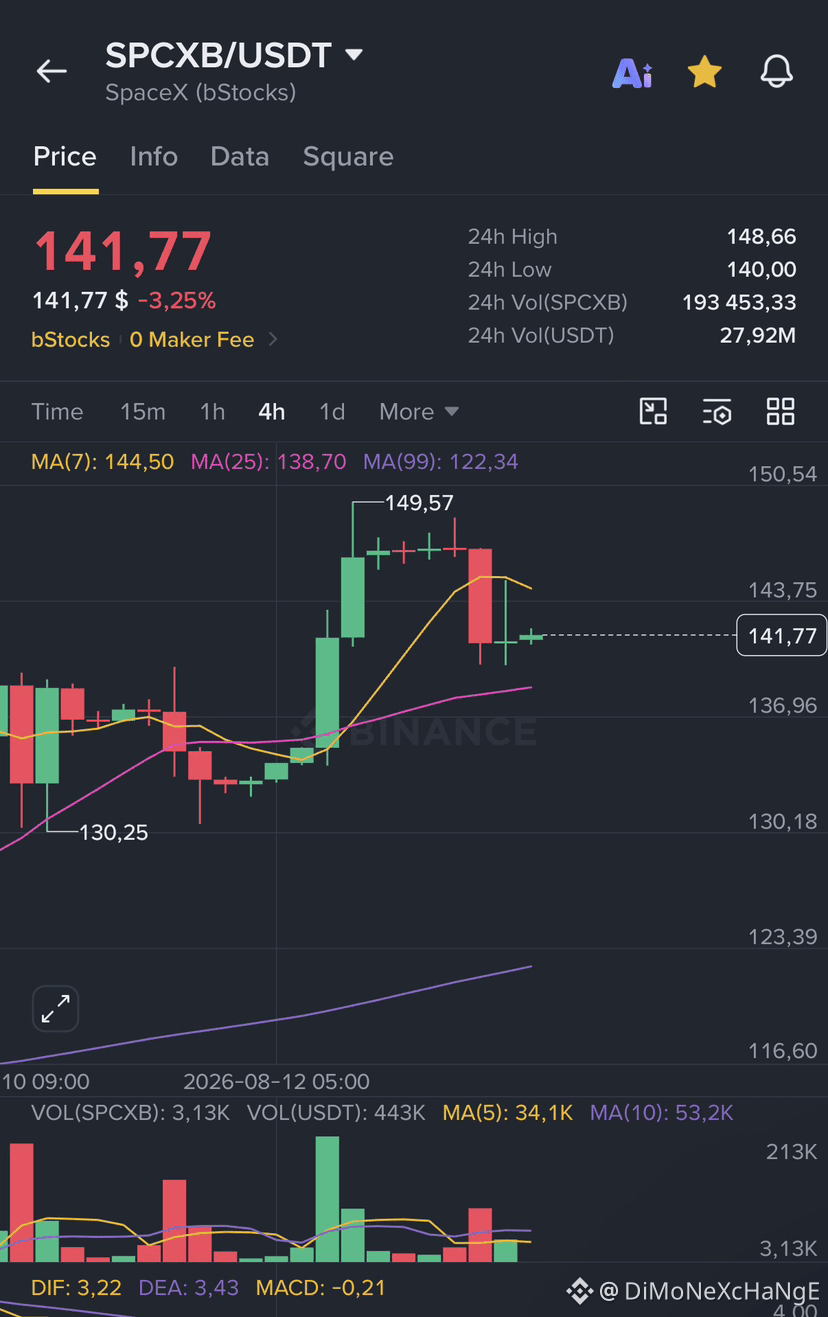Open the AI assistant icon
This screenshot has height=1317, width=828.
pyautogui.click(x=632, y=72)
